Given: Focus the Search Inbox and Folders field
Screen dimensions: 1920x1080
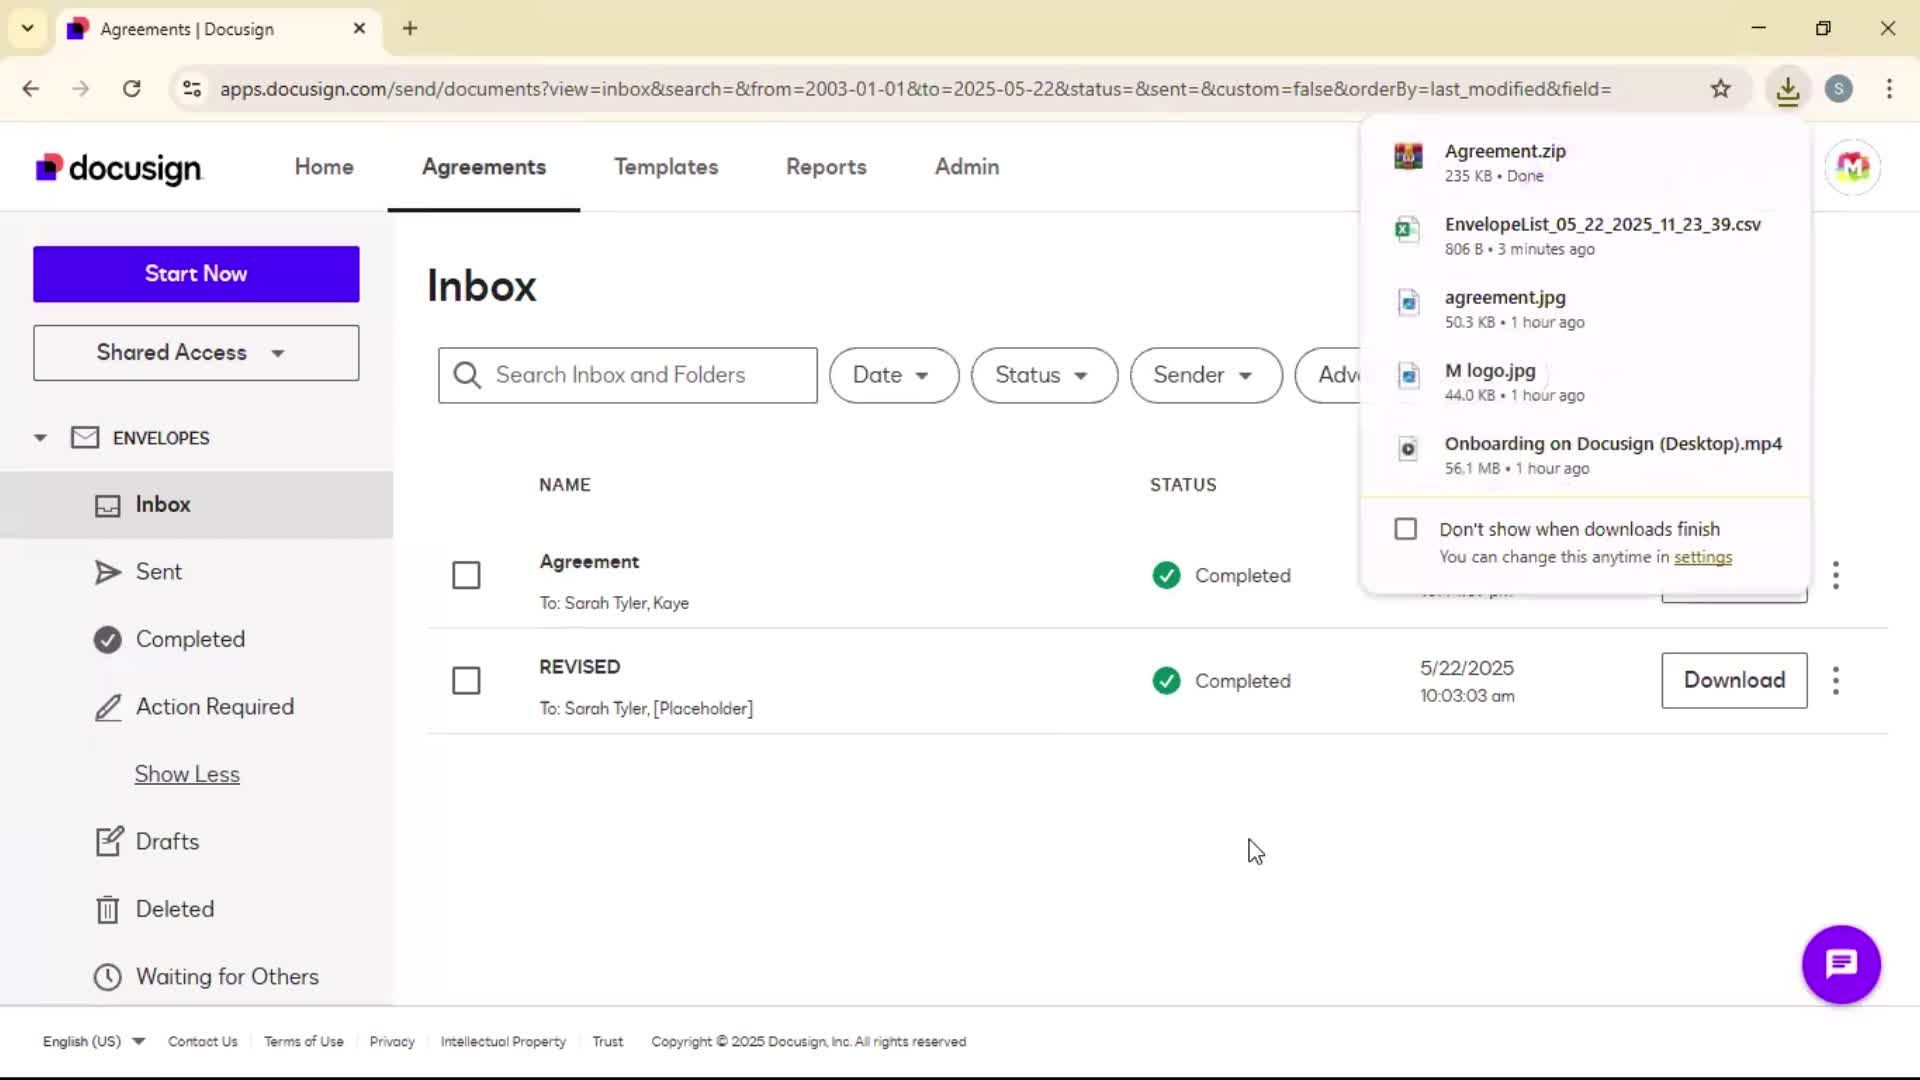Looking at the screenshot, I should click(x=627, y=375).
